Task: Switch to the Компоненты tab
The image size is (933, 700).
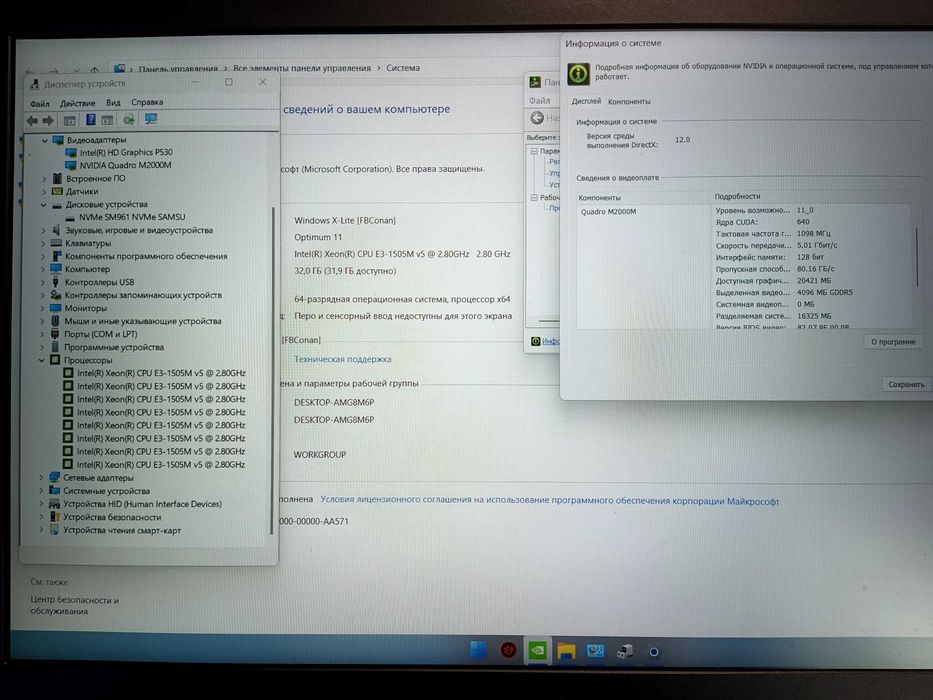Action: pos(629,102)
